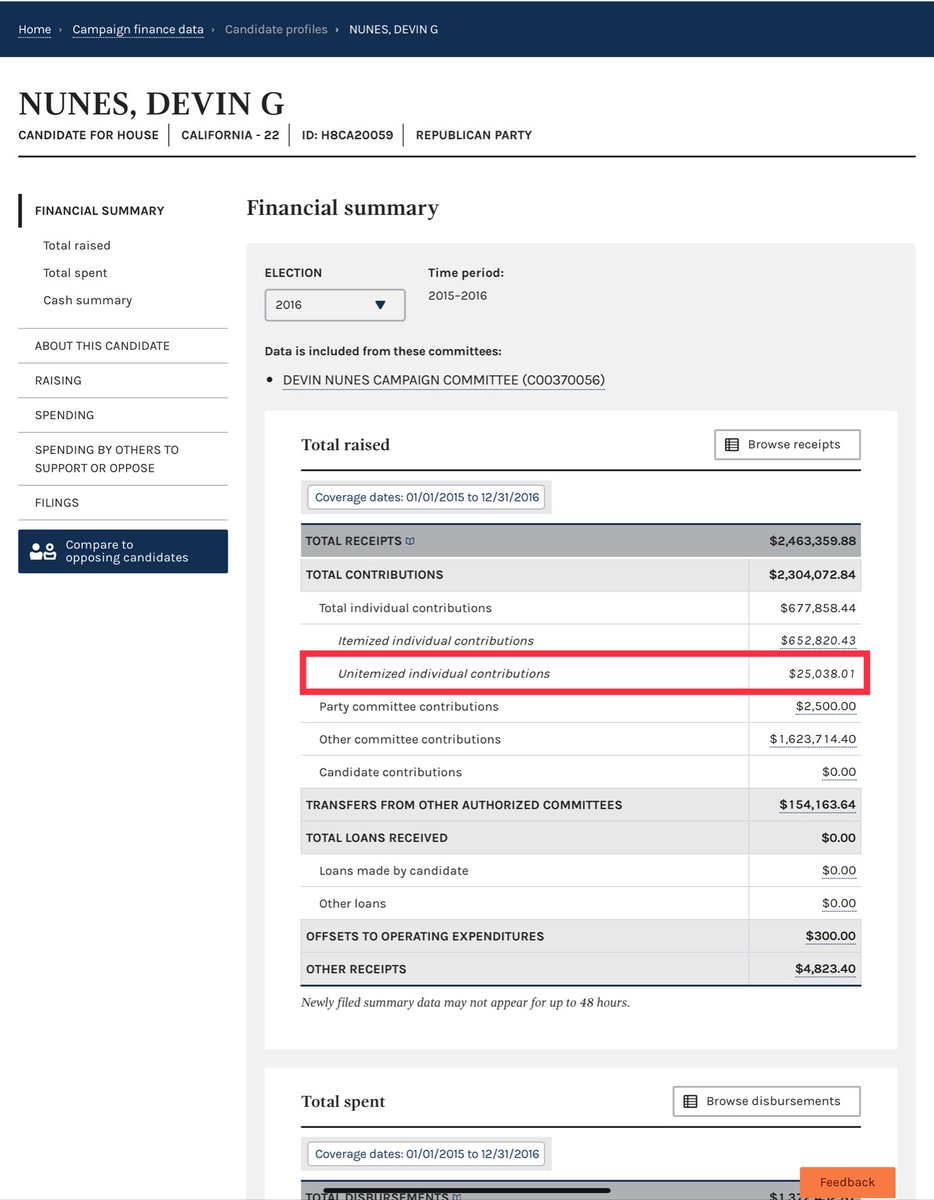Click other committee contributions $1,623,714.40
The height and width of the screenshot is (1200, 934).
pyautogui.click(x=813, y=740)
